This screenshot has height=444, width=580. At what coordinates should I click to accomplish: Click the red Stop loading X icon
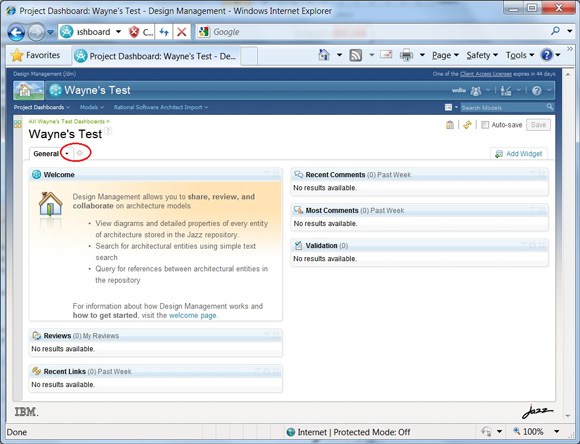pos(181,32)
